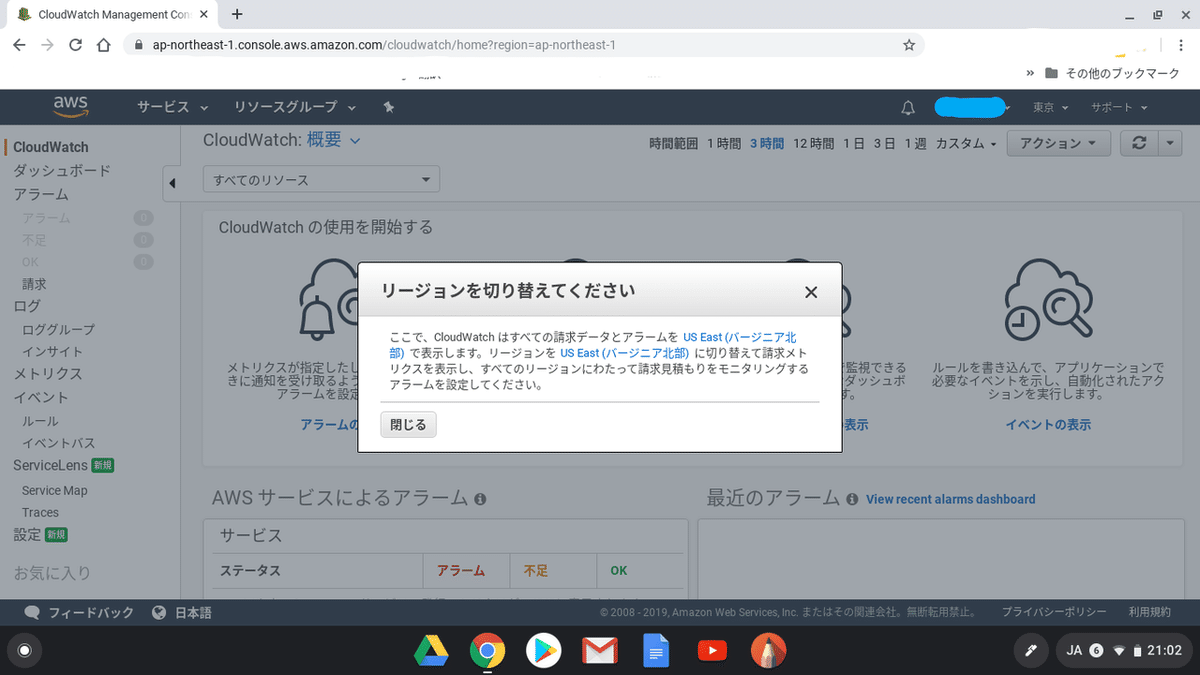Refresh the CloudWatch dashboard
Viewport: 1200px width, 675px height.
(1138, 142)
